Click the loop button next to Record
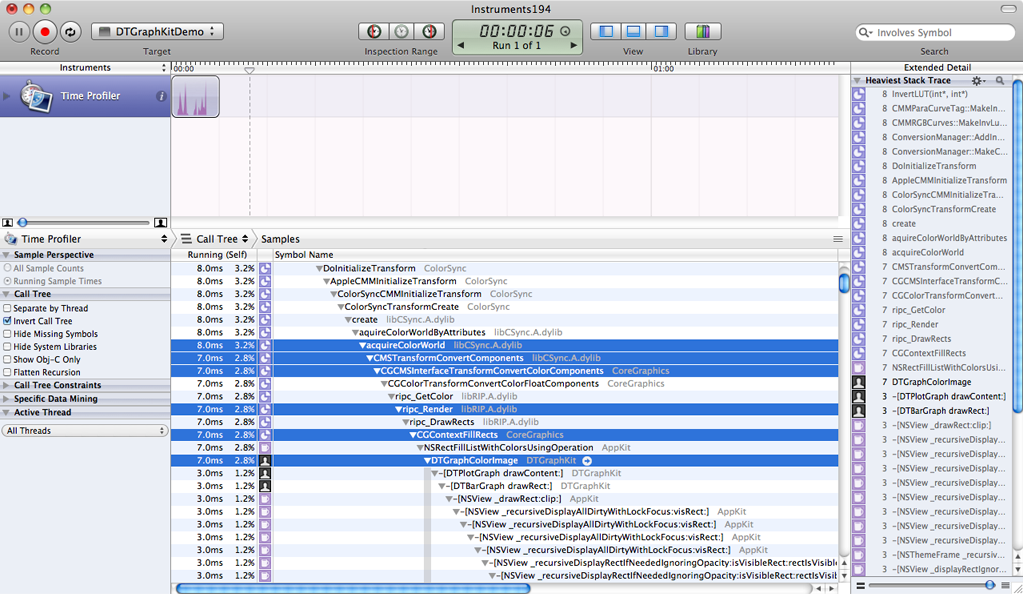 click(x=70, y=32)
